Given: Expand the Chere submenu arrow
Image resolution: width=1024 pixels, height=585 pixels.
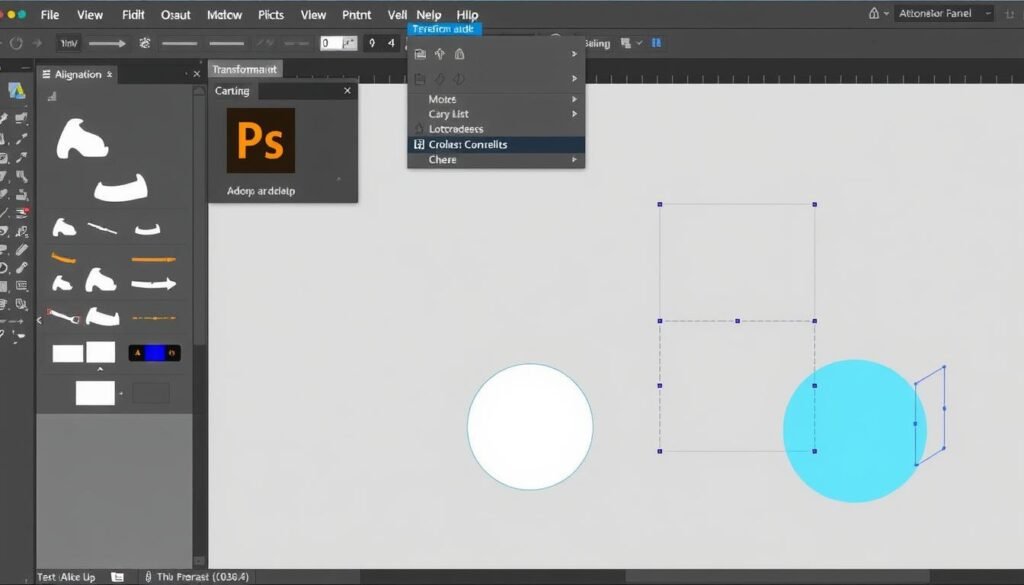Looking at the screenshot, I should click(x=575, y=159).
